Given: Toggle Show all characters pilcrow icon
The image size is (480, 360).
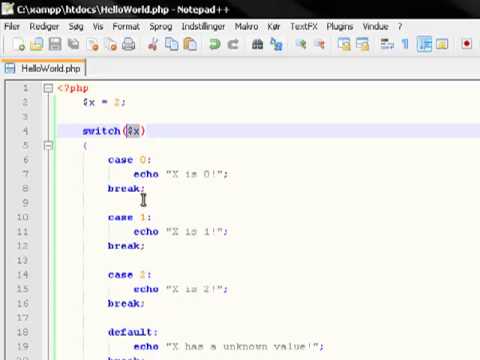Looking at the screenshot, I should (x=405, y=44).
